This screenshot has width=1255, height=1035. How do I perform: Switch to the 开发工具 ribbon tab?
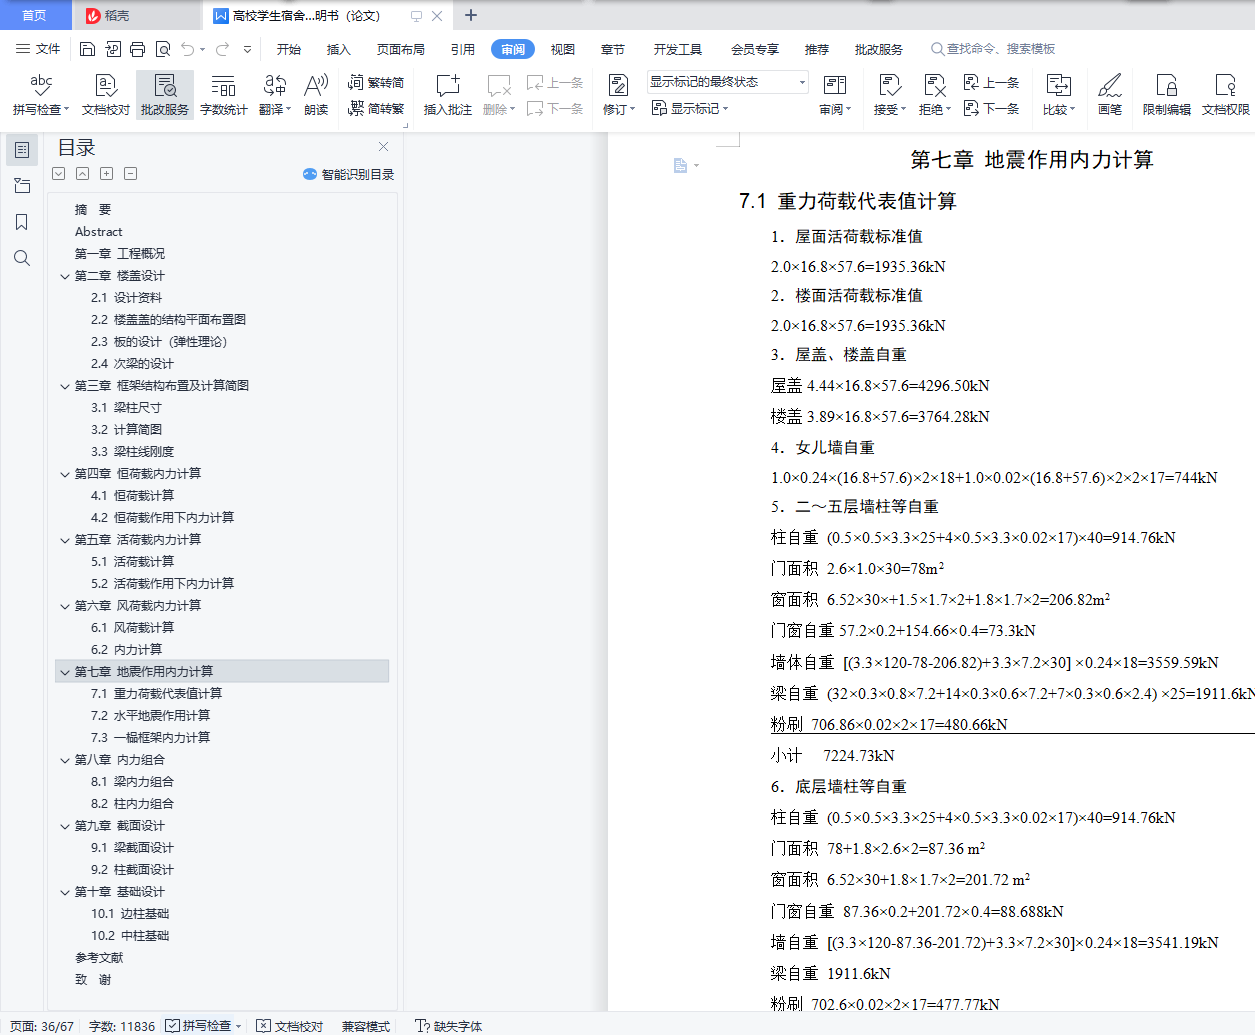(x=678, y=49)
